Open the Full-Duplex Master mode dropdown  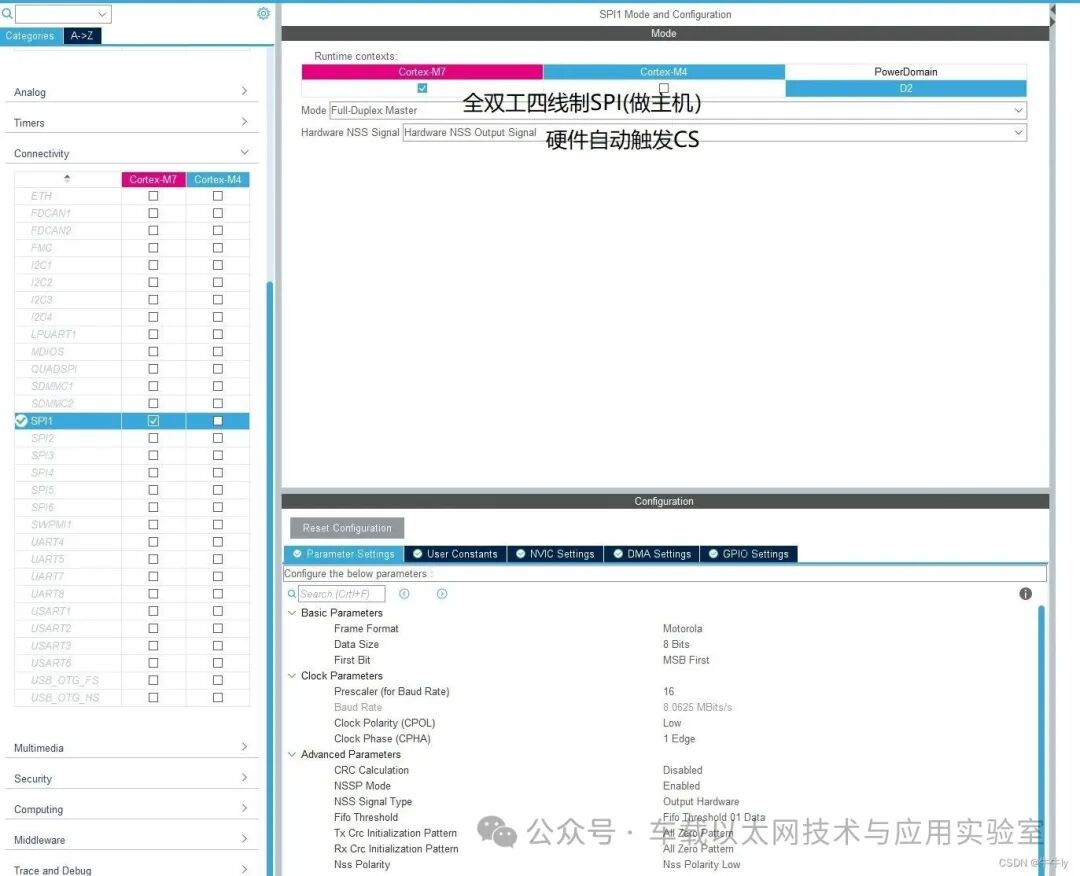[678, 110]
